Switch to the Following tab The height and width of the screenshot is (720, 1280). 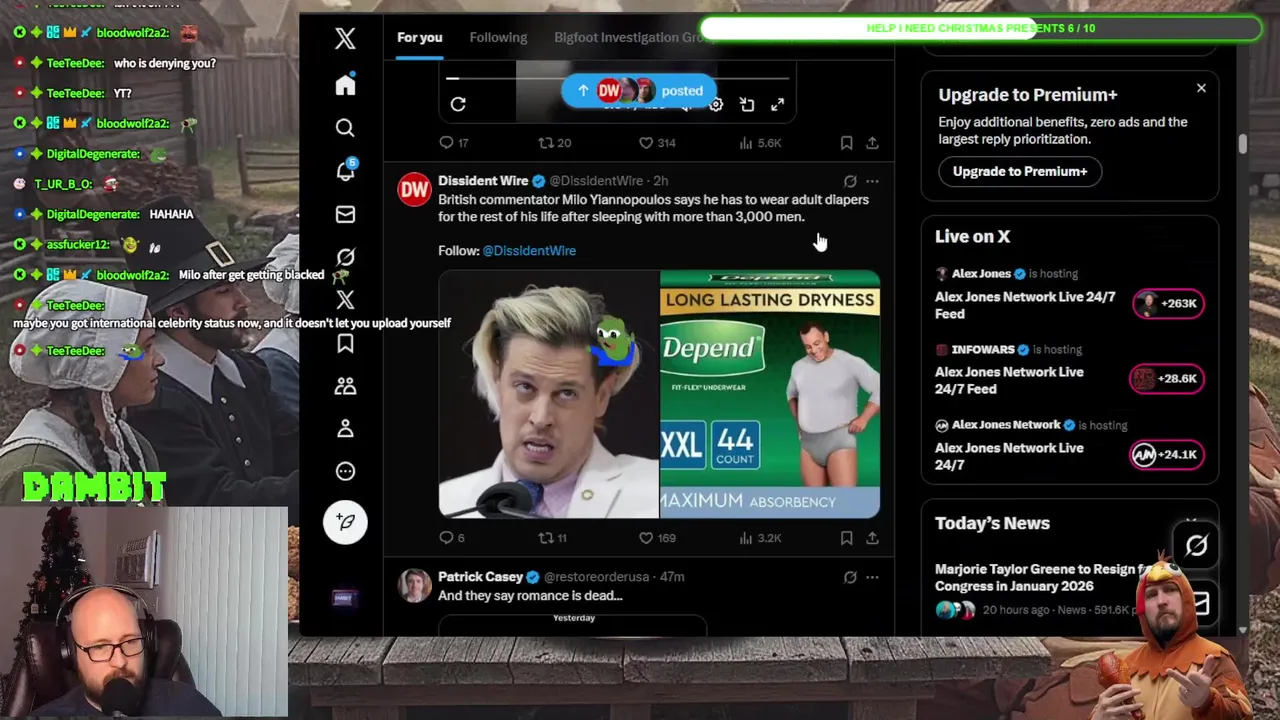click(498, 38)
